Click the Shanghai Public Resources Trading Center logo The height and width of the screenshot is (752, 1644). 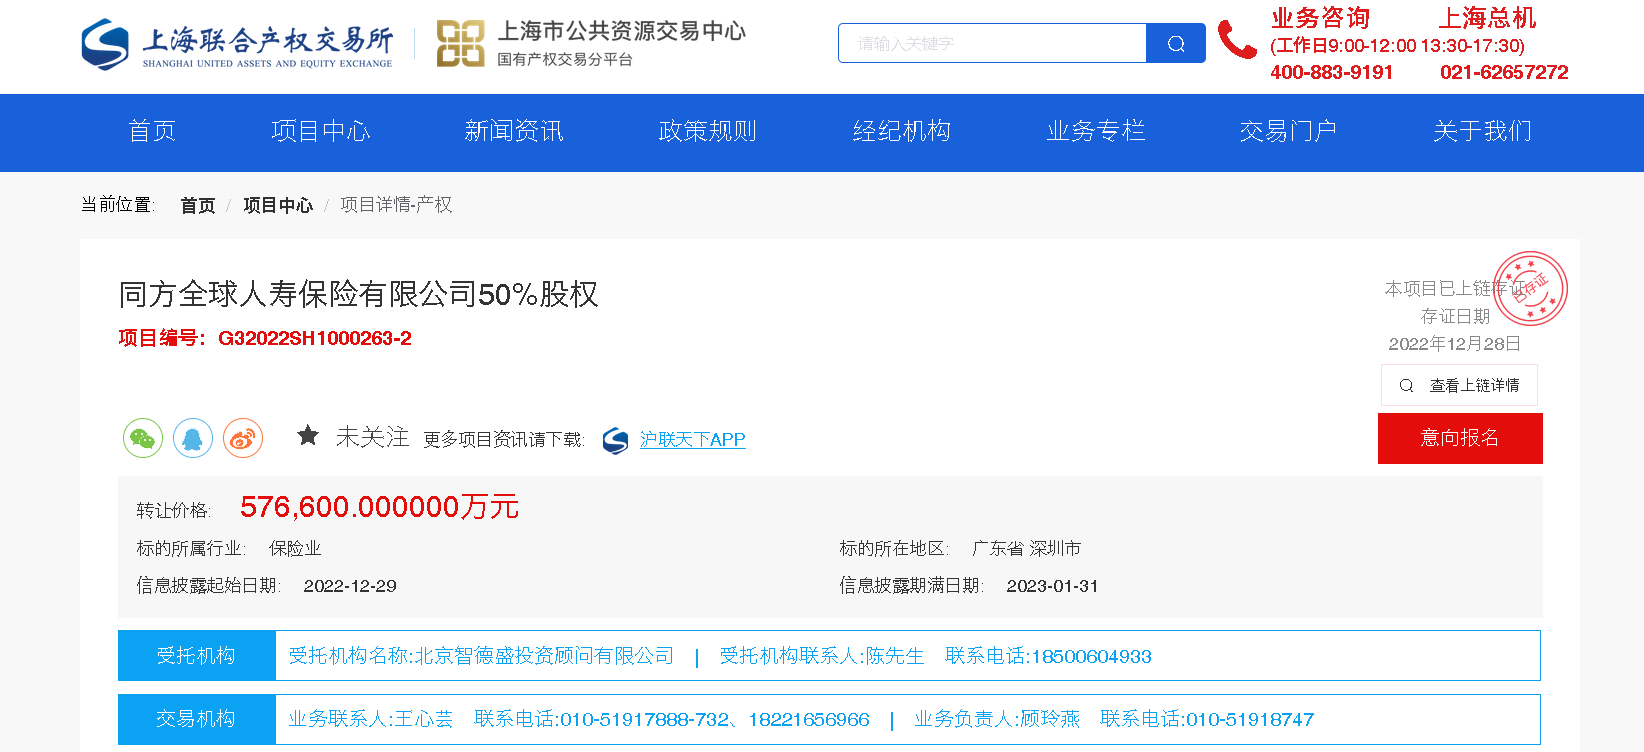click(590, 45)
